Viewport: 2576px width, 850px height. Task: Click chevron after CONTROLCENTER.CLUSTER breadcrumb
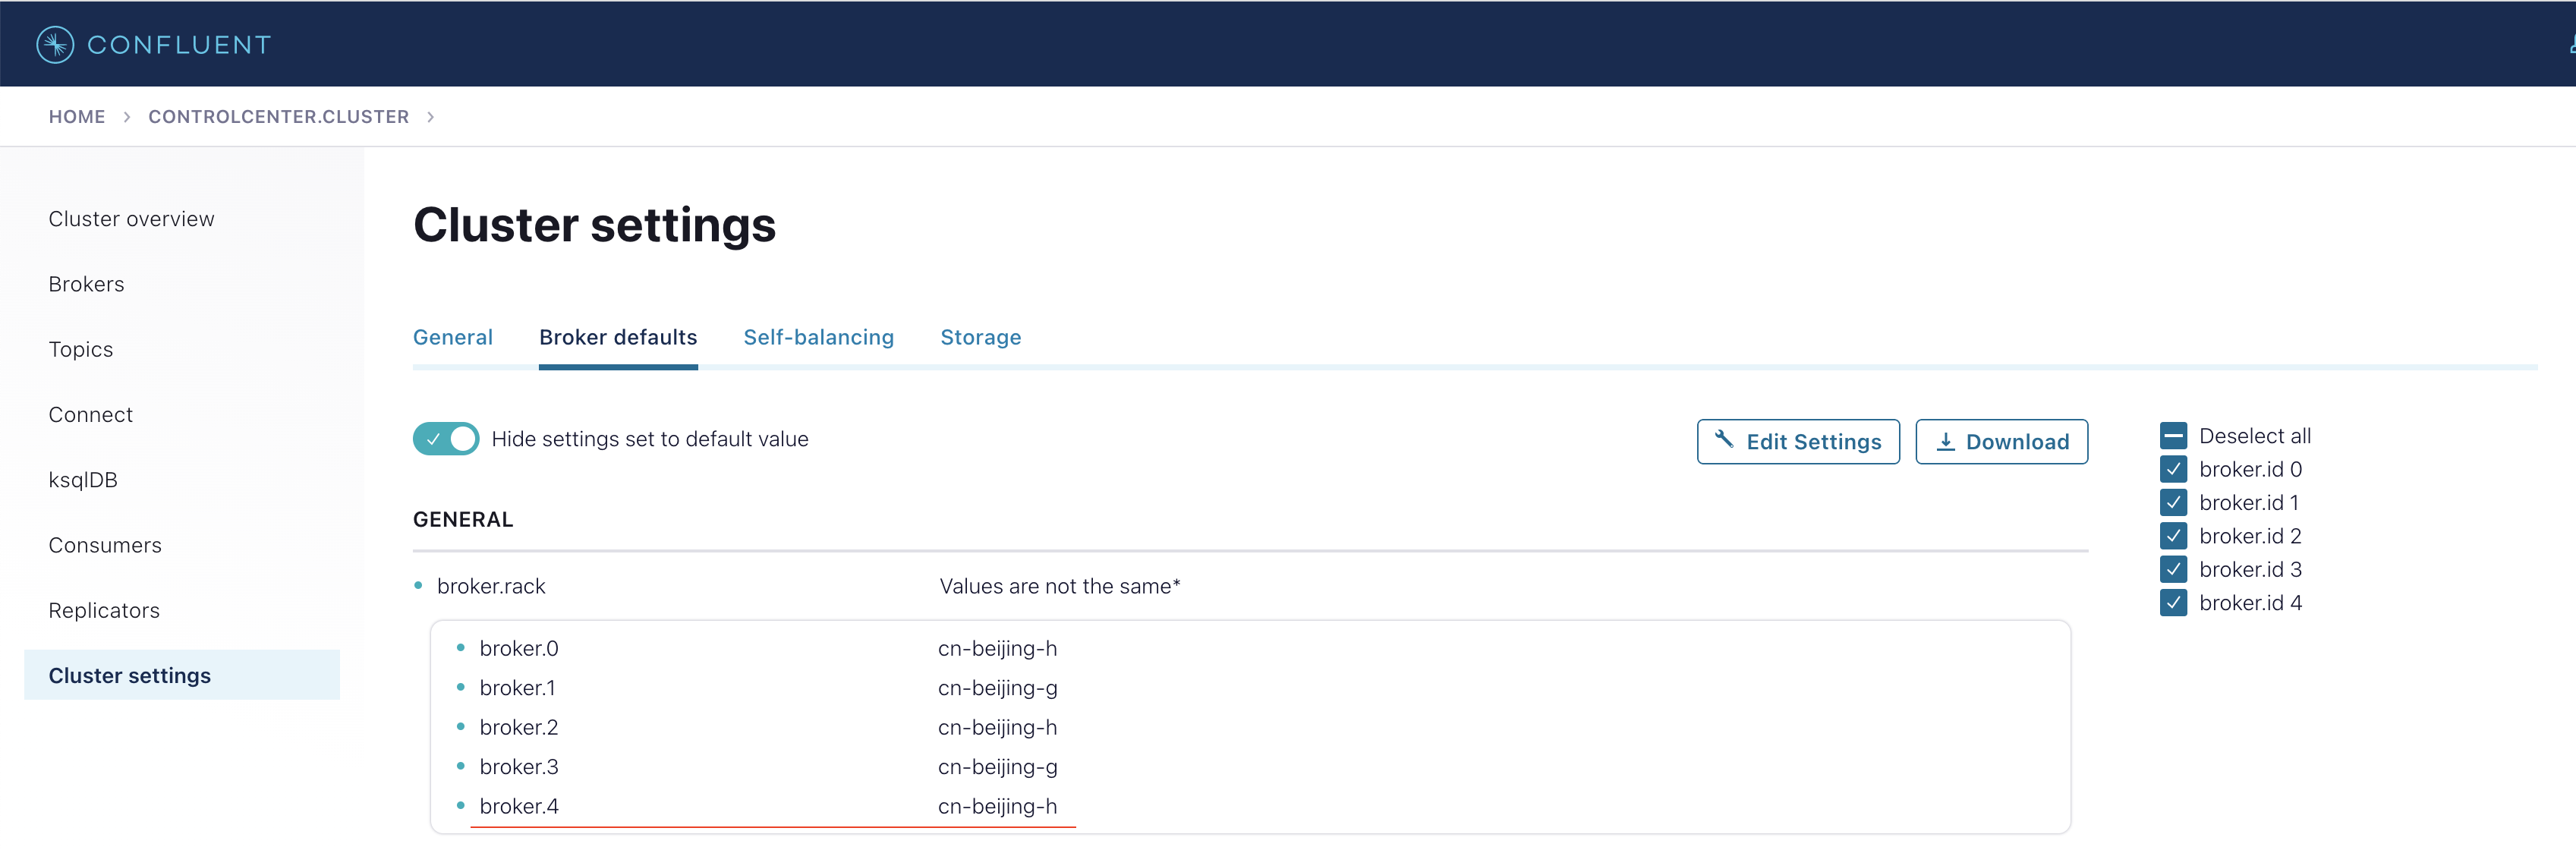(431, 117)
